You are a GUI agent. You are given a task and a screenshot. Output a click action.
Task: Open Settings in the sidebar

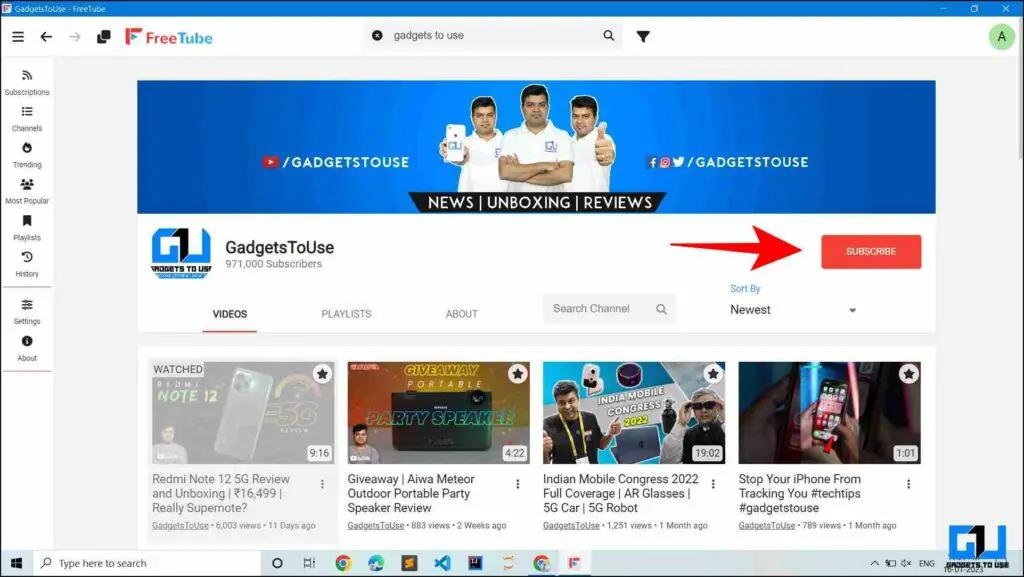click(27, 312)
